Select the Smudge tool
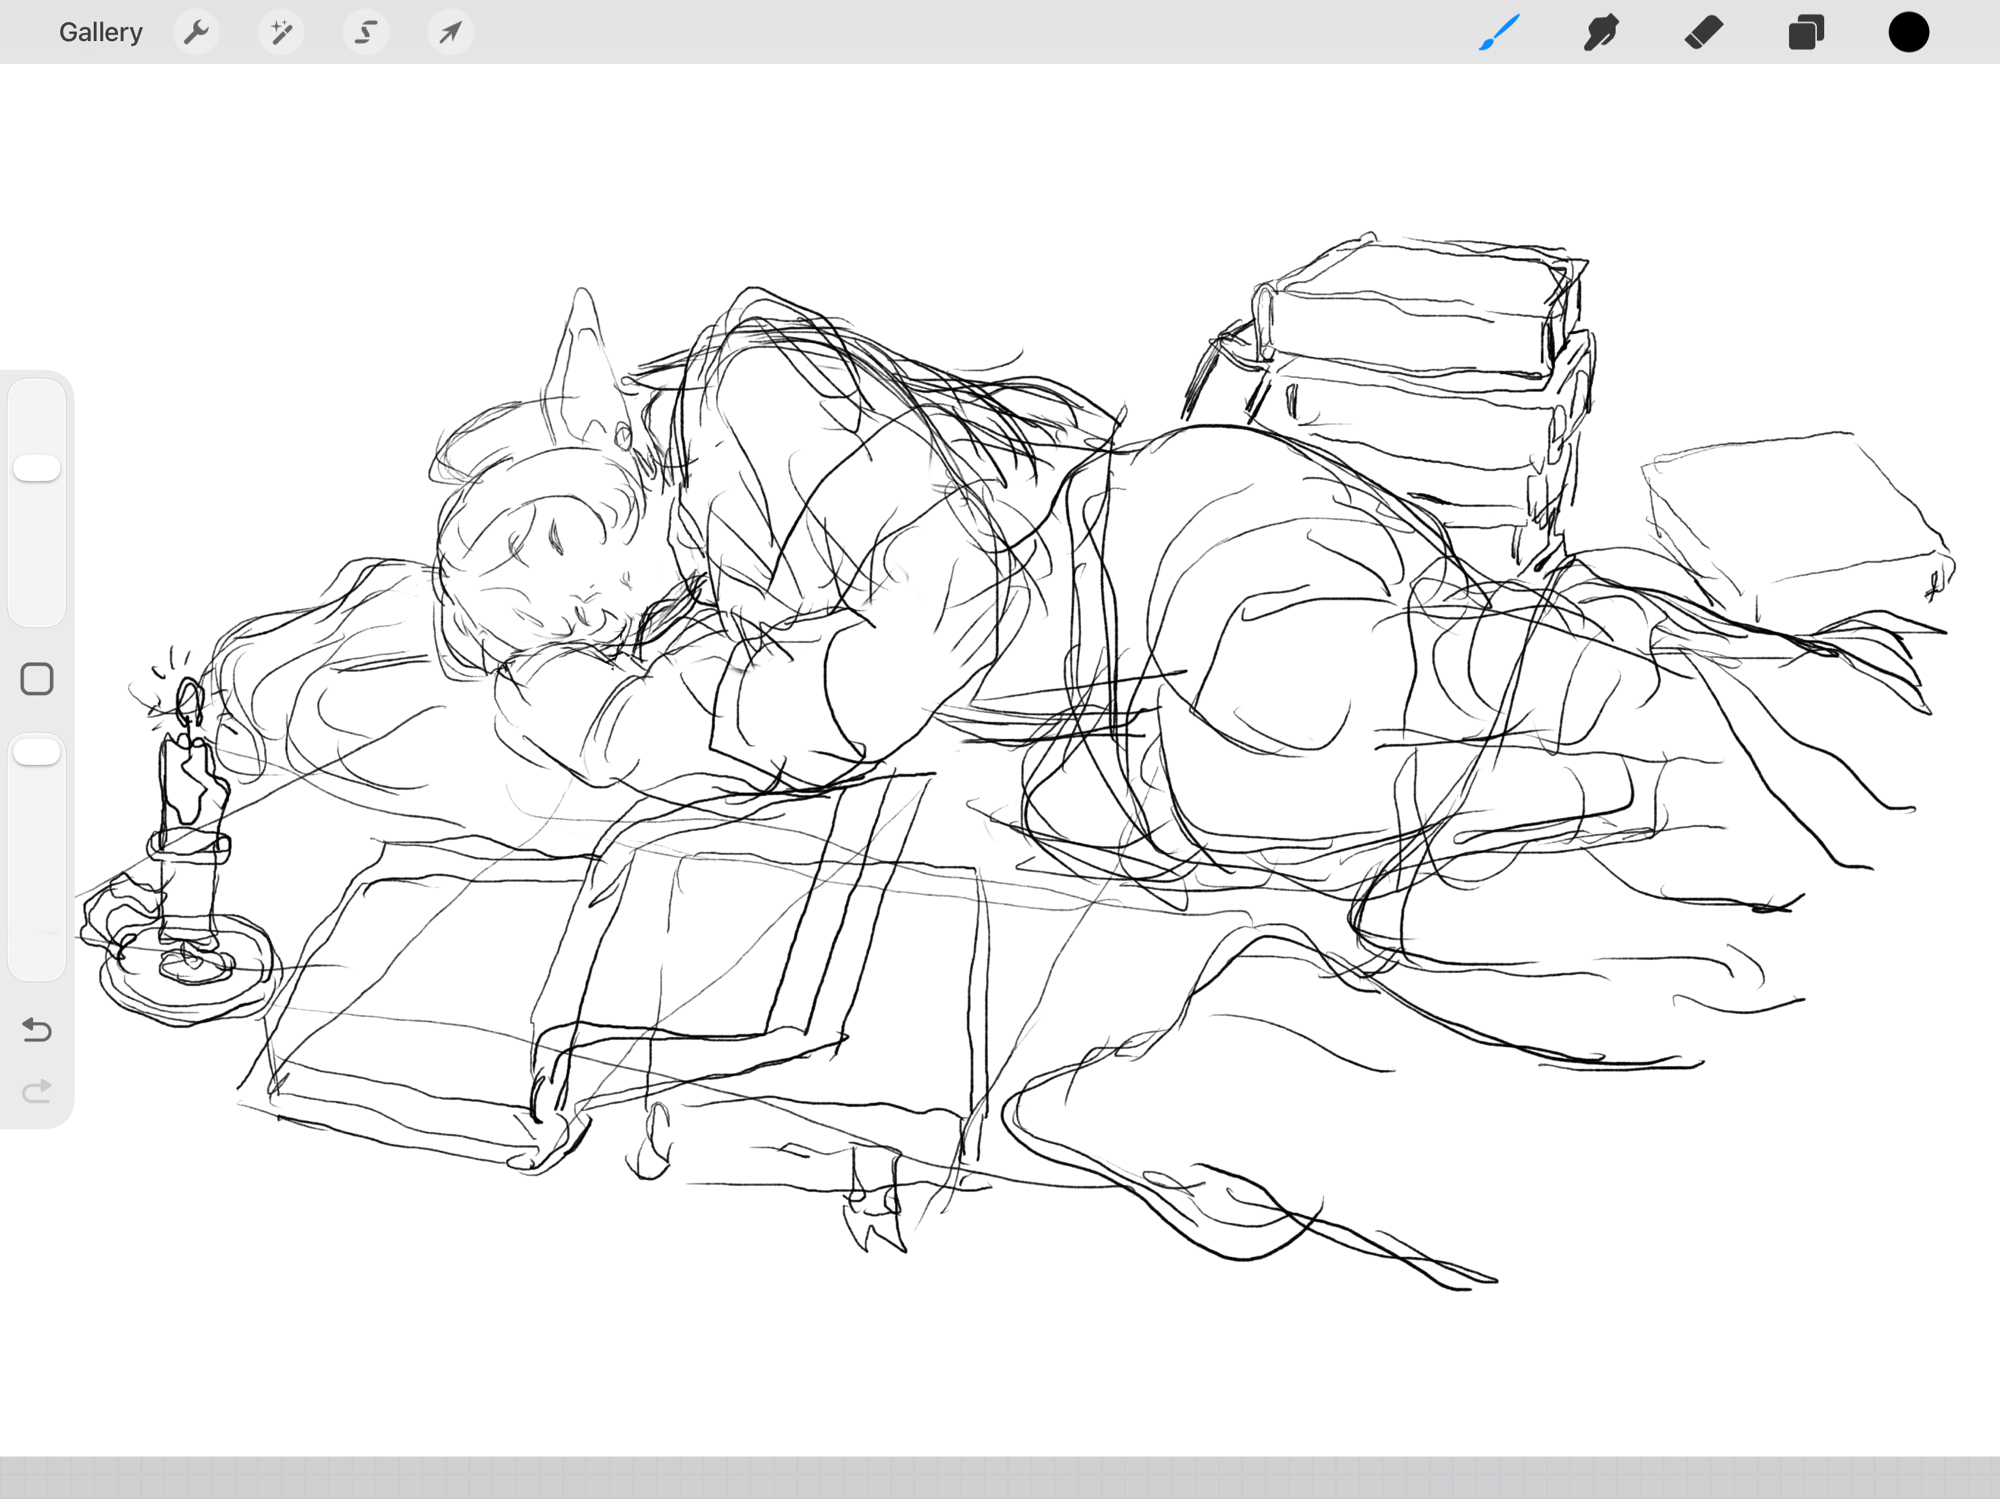 click(1602, 32)
